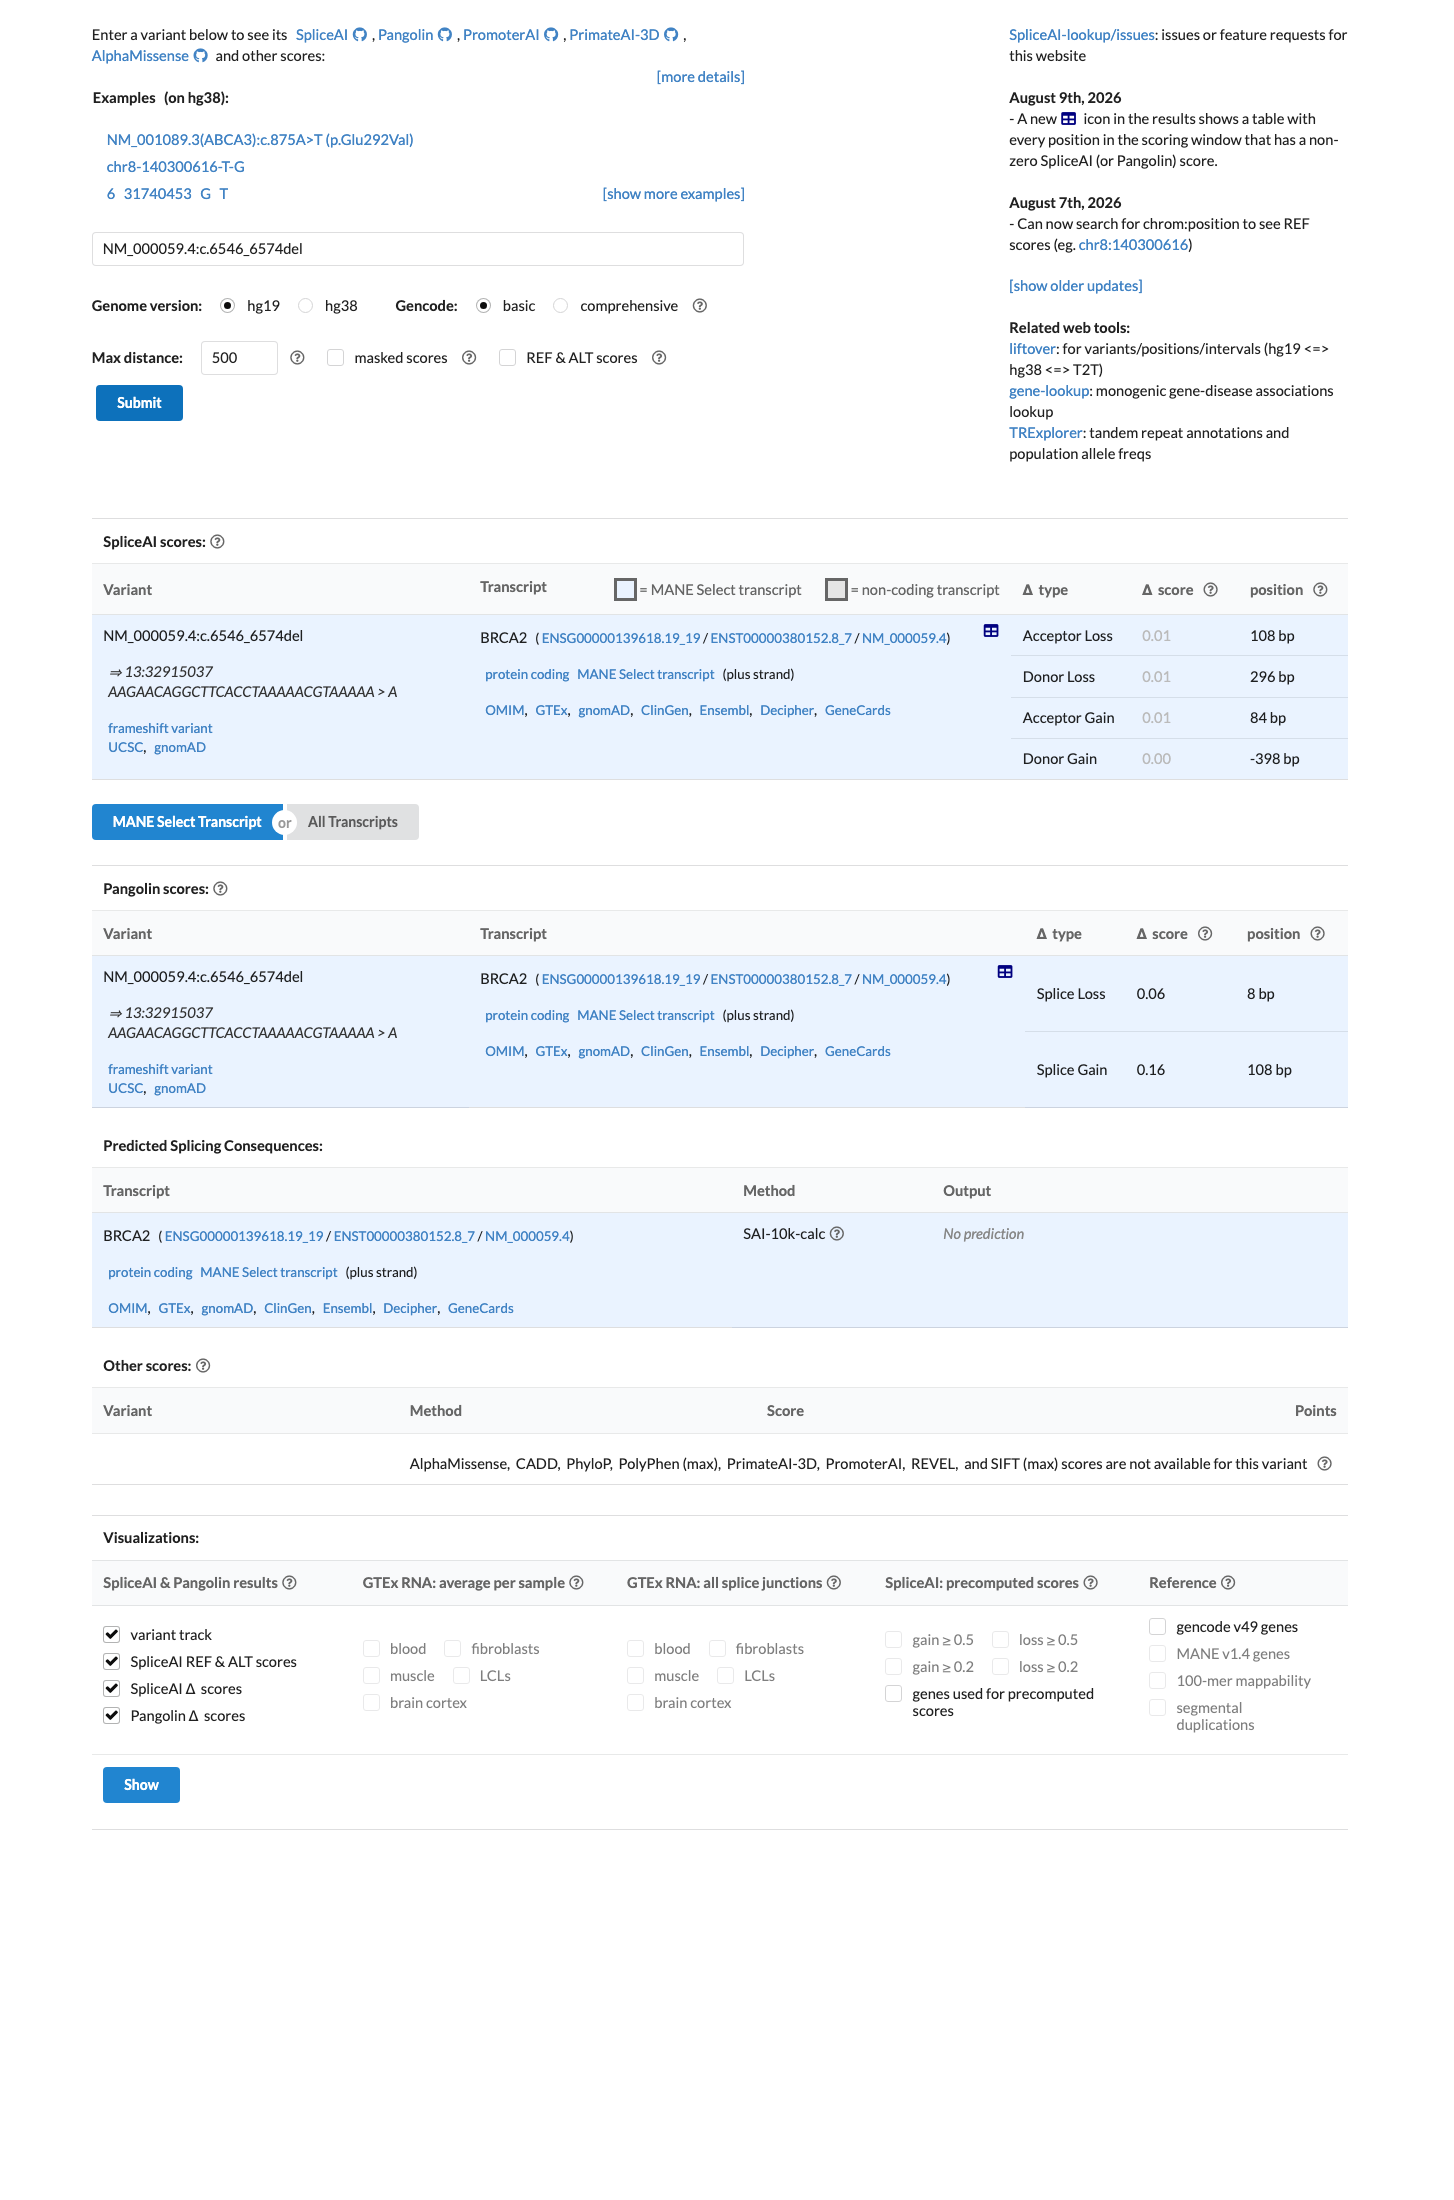Open ClinGen link in Pangolin results row

(665, 1051)
